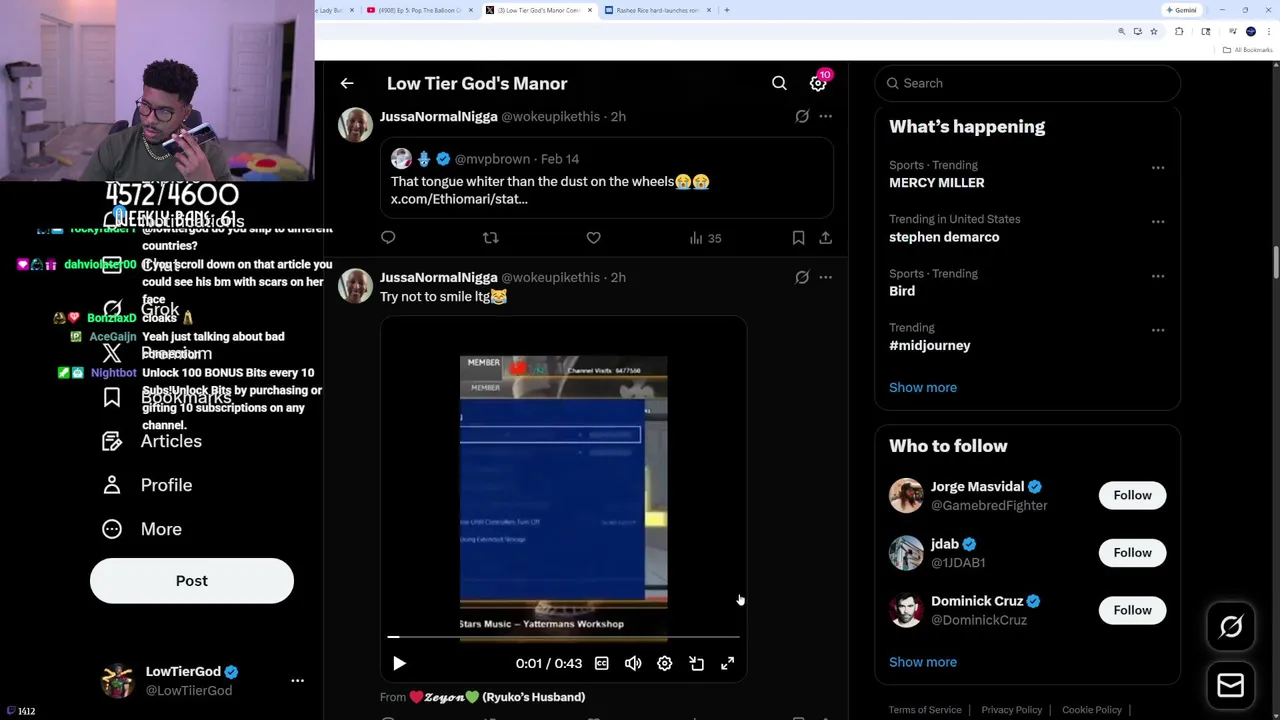1280x720 pixels.
Task: Open more options on first JussaNormalNigga post
Action: [x=826, y=117]
